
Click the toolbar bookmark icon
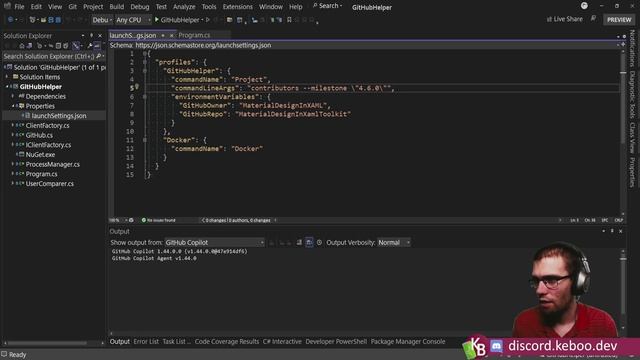click(289, 20)
